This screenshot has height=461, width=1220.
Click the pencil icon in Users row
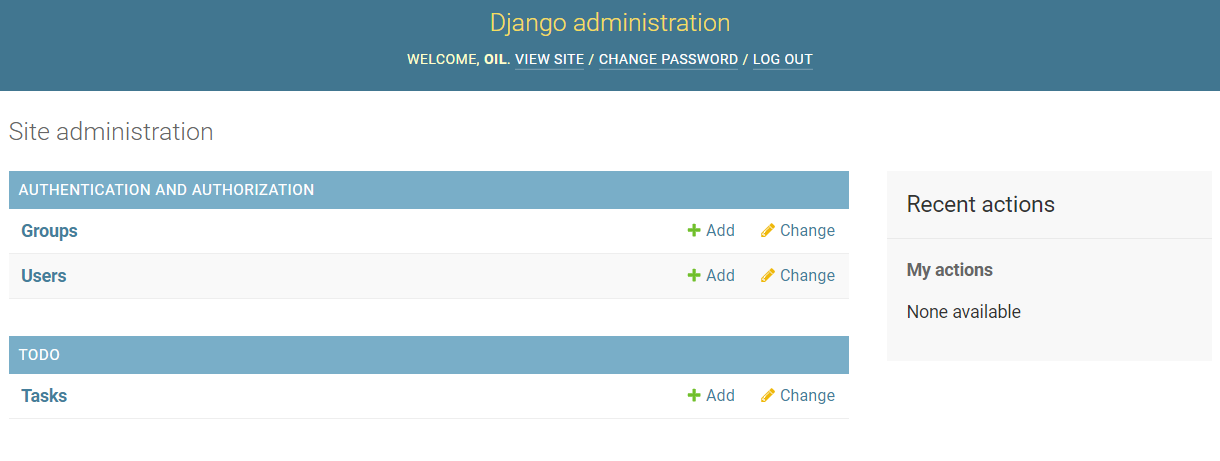[x=768, y=276]
